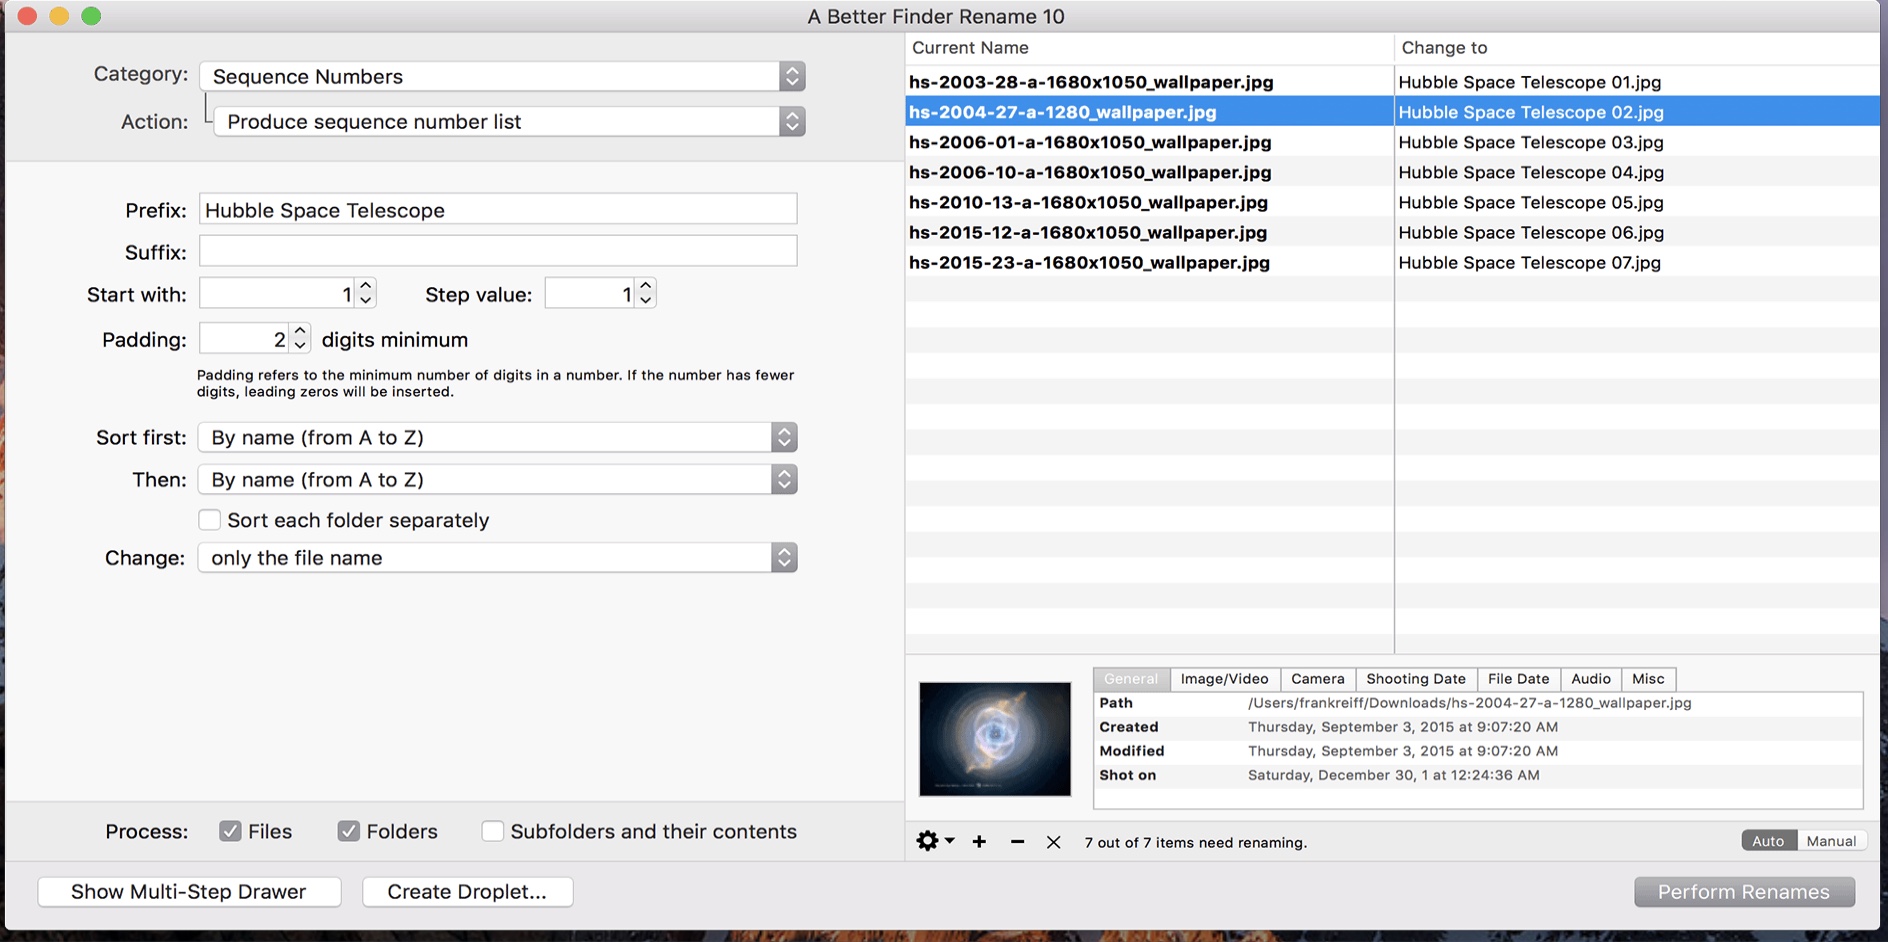Screen dimensions: 1888x942
Task: Increase the Start with stepper value
Action: (x=366, y=286)
